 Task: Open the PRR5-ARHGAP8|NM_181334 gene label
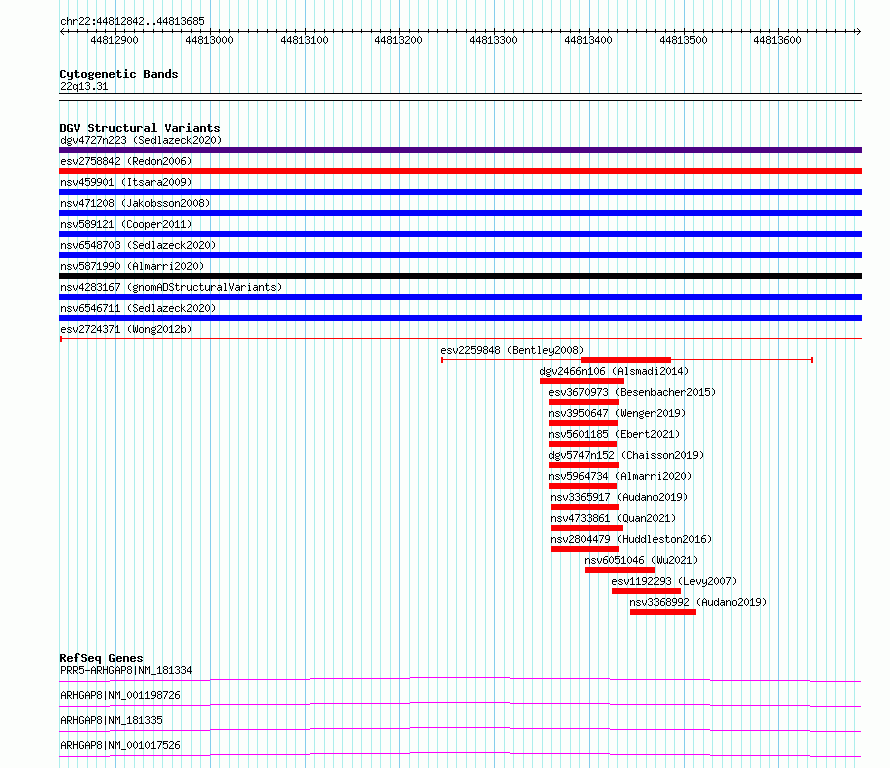pyautogui.click(x=126, y=670)
